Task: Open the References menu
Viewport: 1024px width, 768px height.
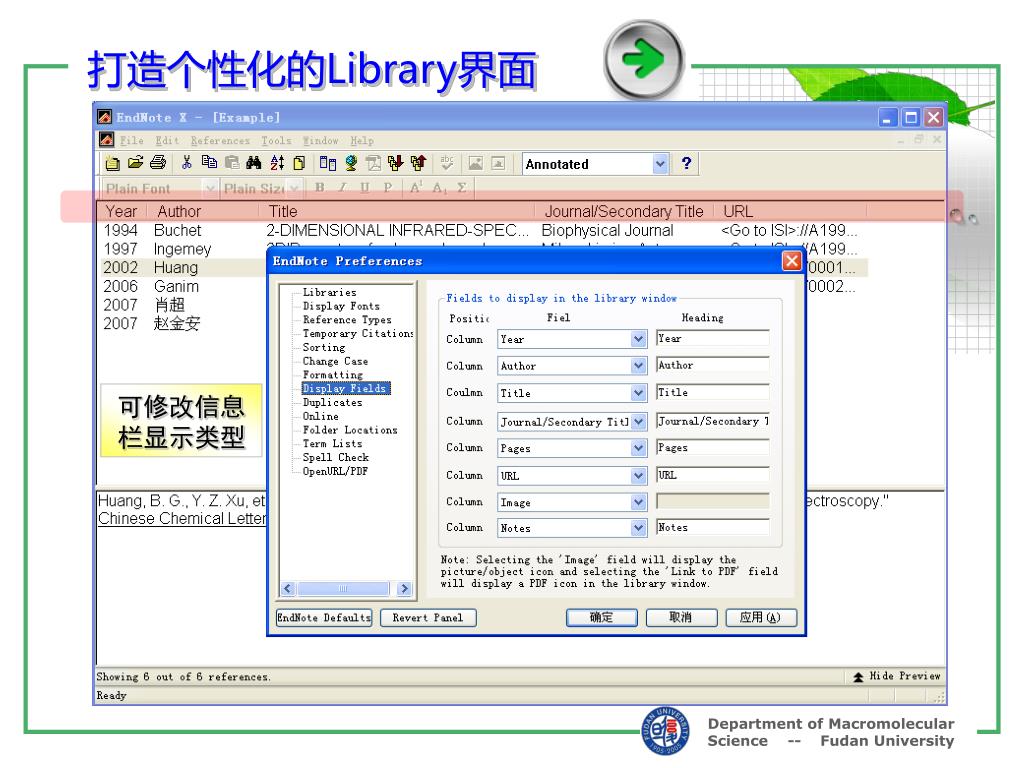Action: (220, 140)
